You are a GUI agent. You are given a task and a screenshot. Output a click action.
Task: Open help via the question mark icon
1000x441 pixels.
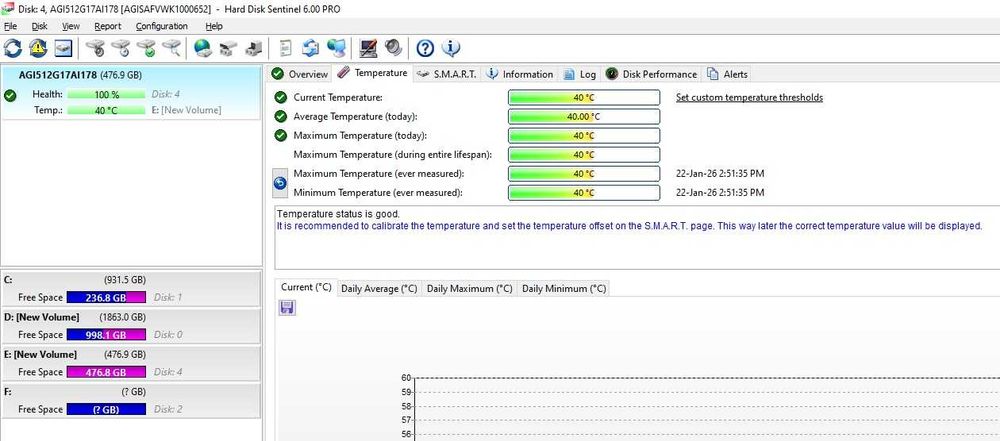425,48
